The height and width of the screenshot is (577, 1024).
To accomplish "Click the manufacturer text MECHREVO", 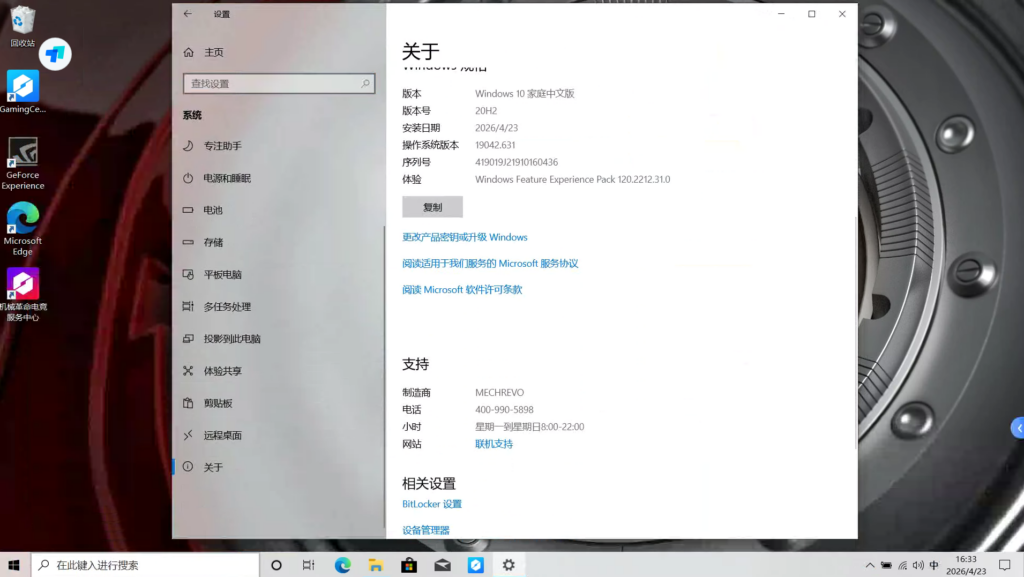I will pos(499,392).
